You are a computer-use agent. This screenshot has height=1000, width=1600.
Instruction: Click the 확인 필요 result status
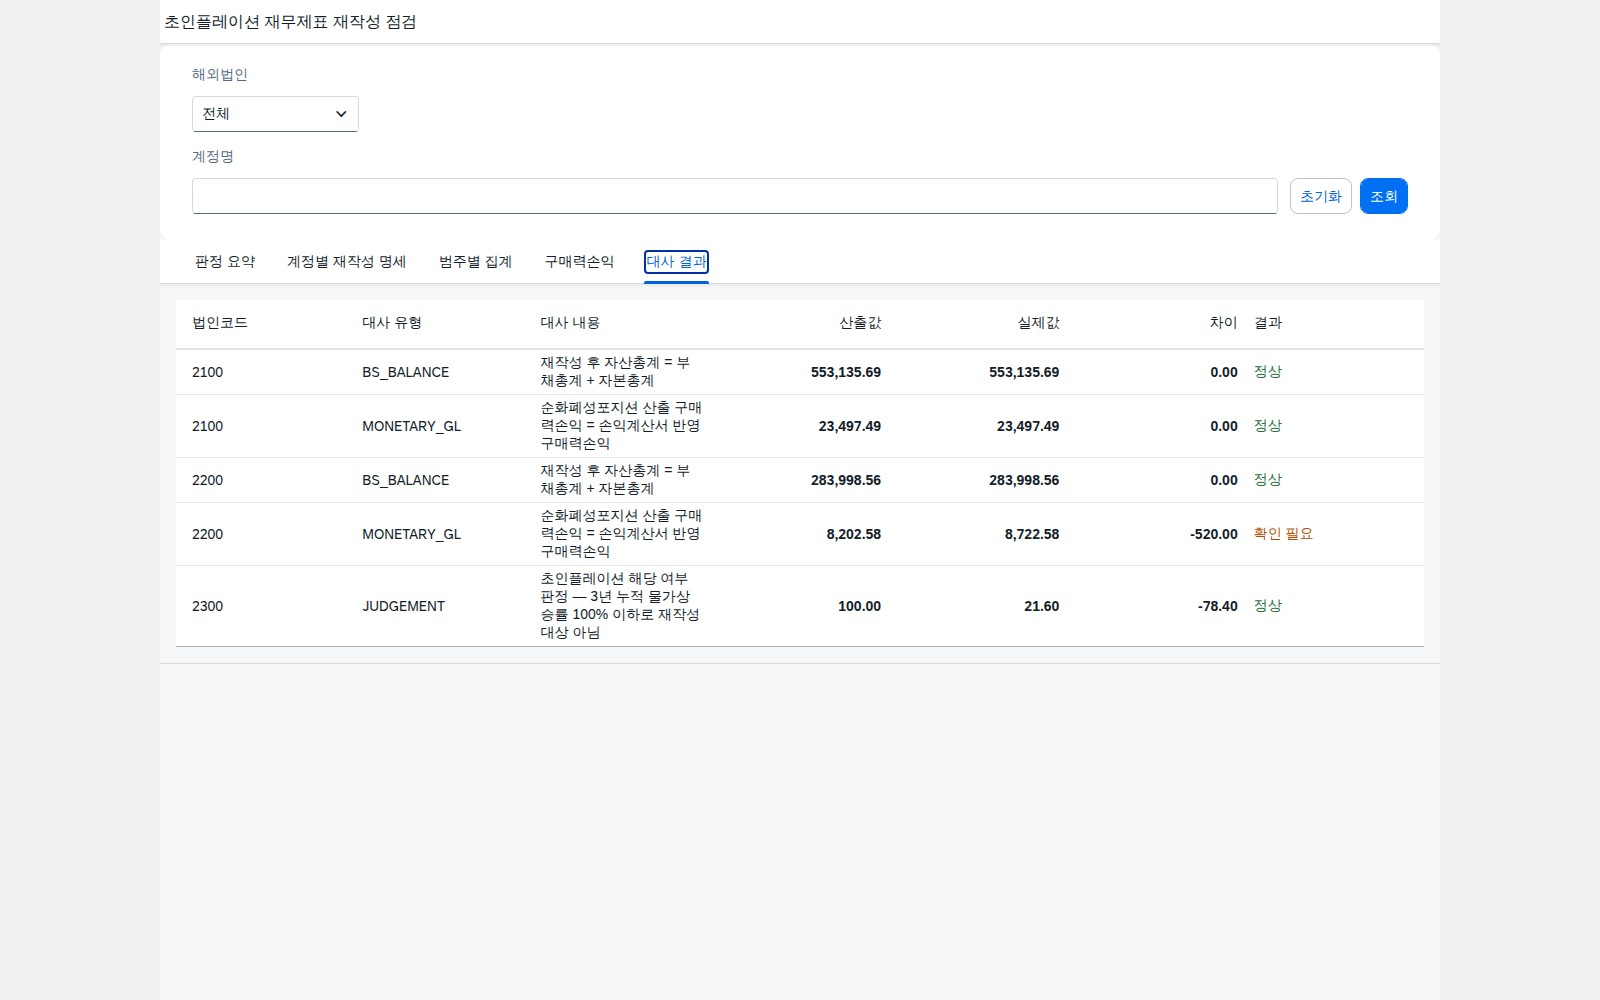pyautogui.click(x=1283, y=534)
